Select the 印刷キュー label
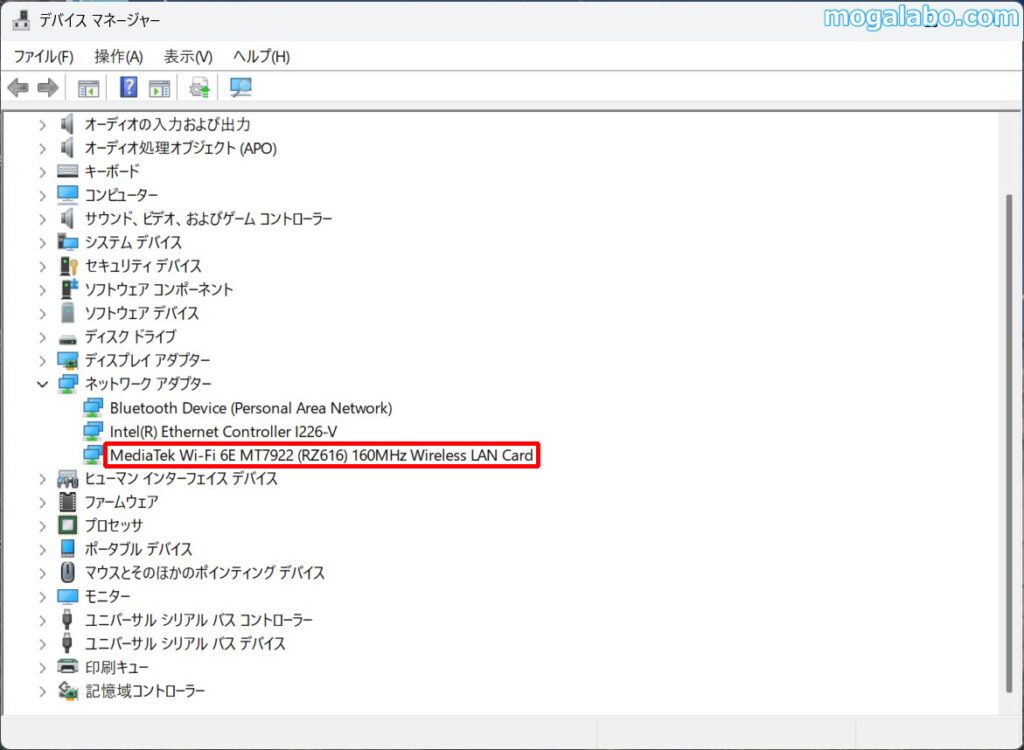The width and height of the screenshot is (1024, 750). click(117, 667)
